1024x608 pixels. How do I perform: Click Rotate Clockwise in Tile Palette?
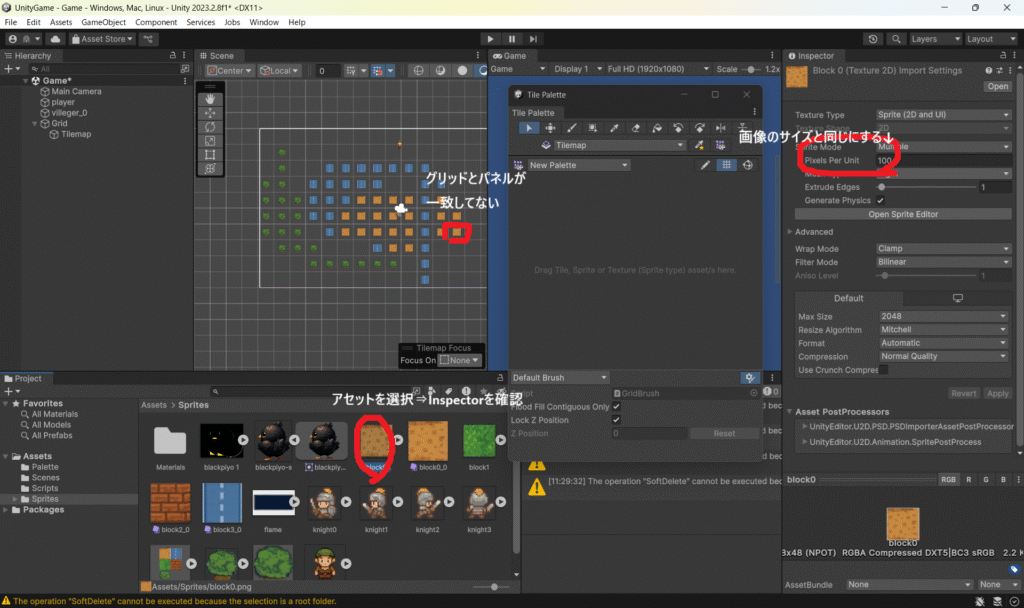point(699,128)
